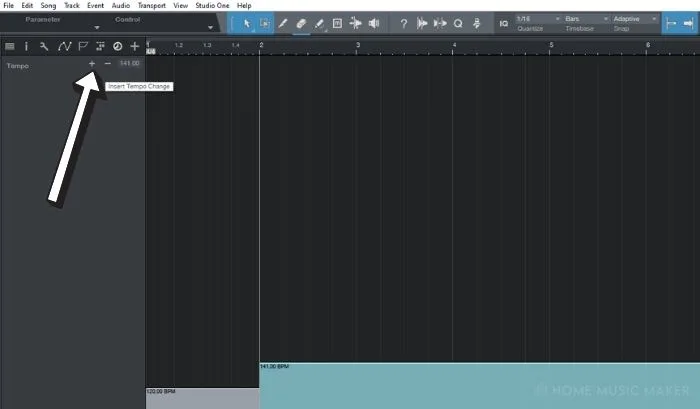Screen dimensions: 700x409
Task: Click bar 4 on the timeline ruler
Action: pyautogui.click(x=454, y=45)
